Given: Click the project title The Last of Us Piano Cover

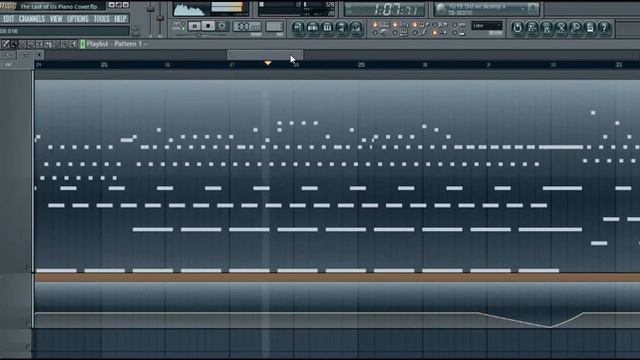Looking at the screenshot, I should click(x=59, y=6).
